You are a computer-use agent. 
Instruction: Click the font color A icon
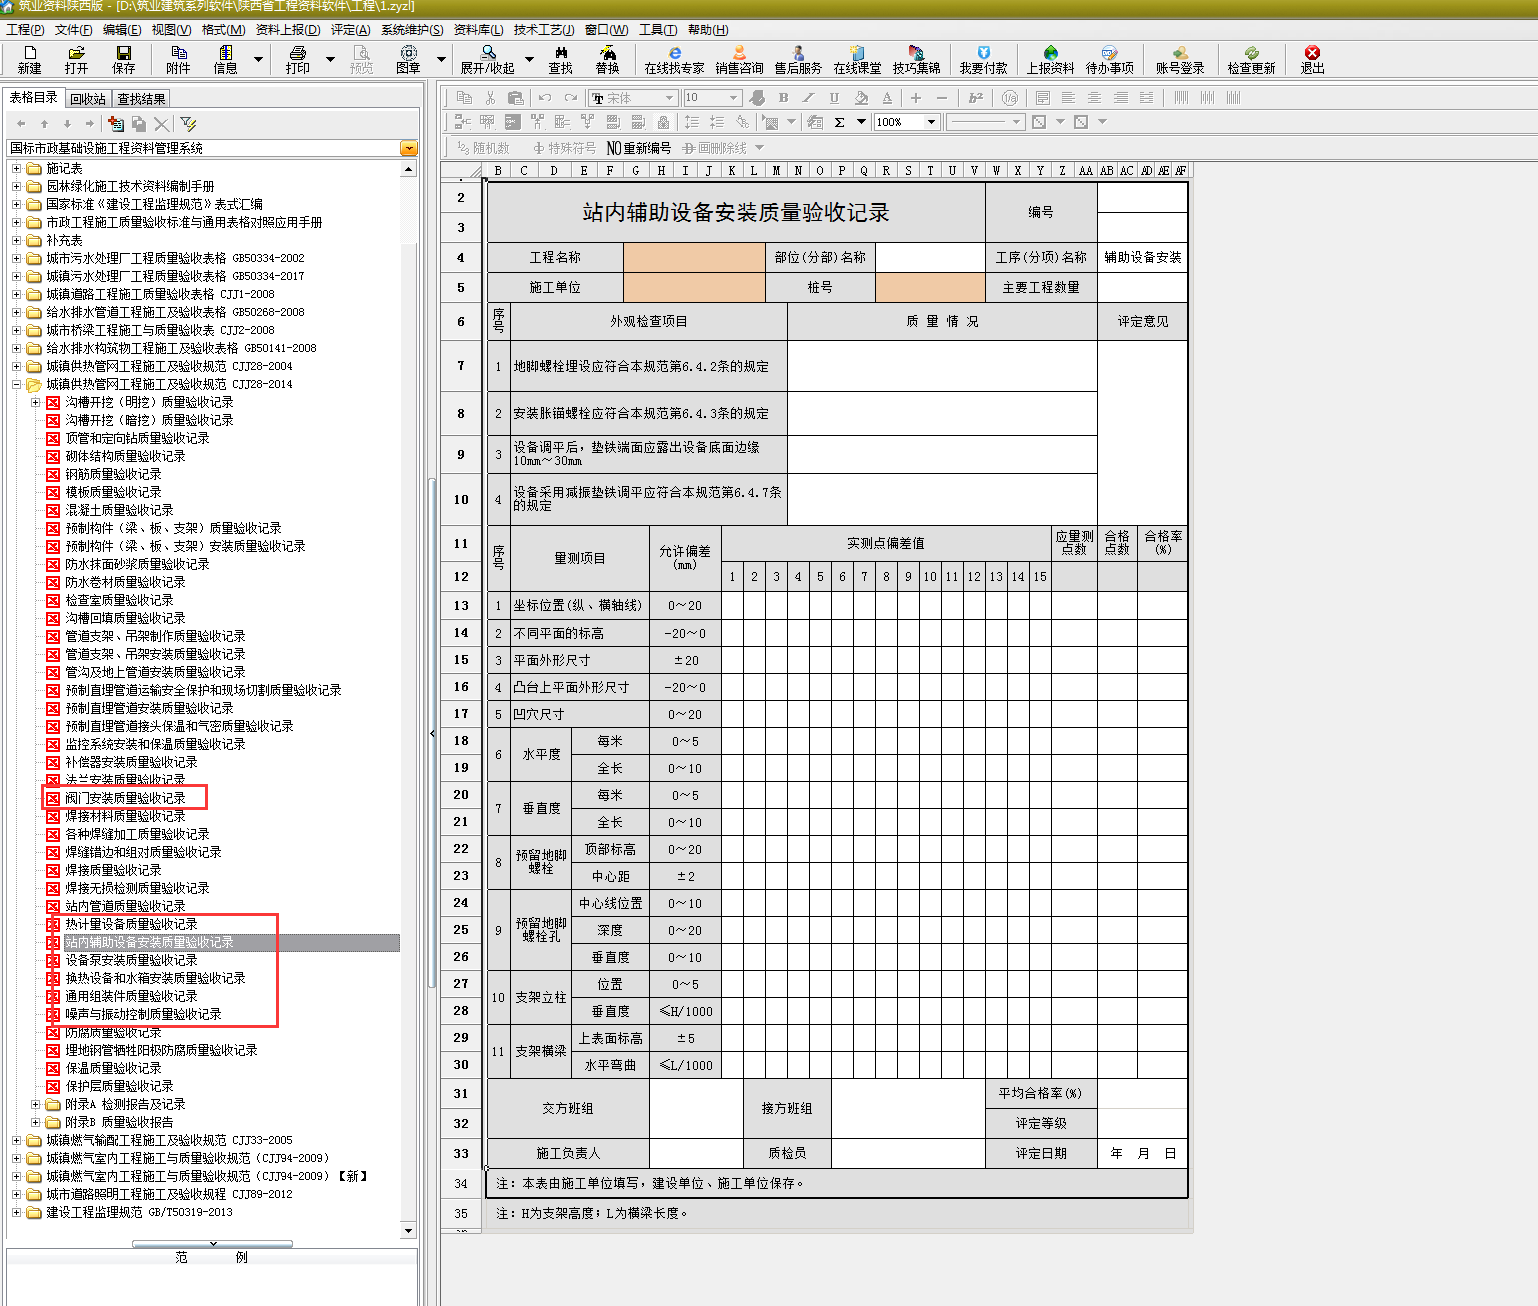[x=887, y=97]
